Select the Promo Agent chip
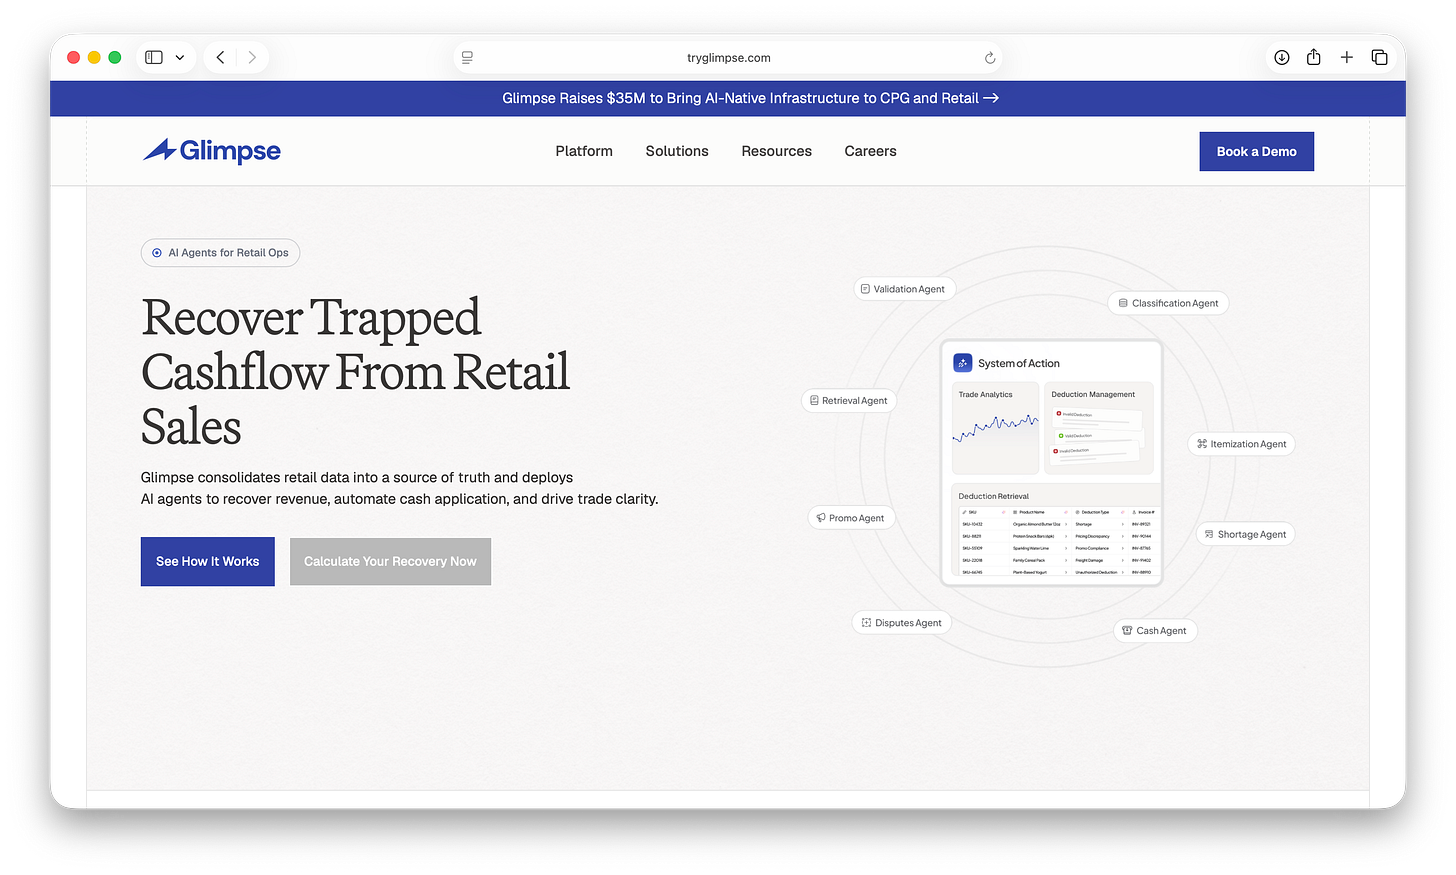The height and width of the screenshot is (875, 1456). click(x=851, y=518)
